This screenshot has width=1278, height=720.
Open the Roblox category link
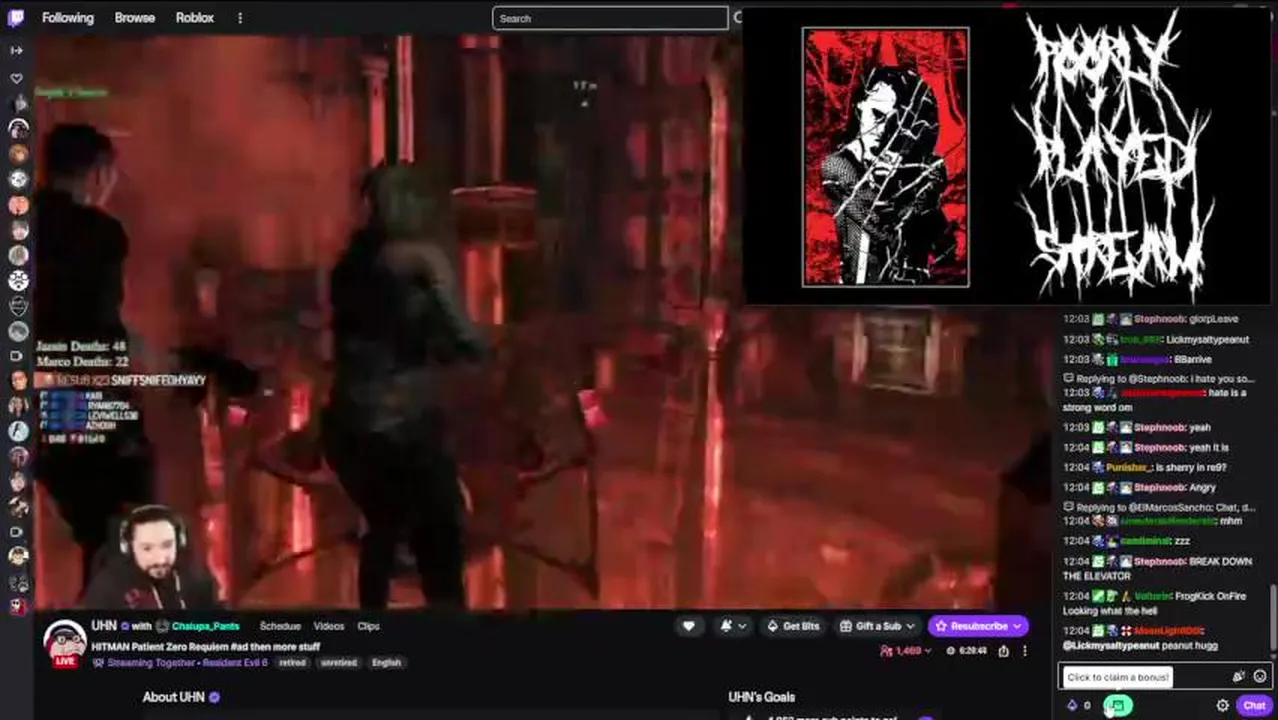click(195, 18)
